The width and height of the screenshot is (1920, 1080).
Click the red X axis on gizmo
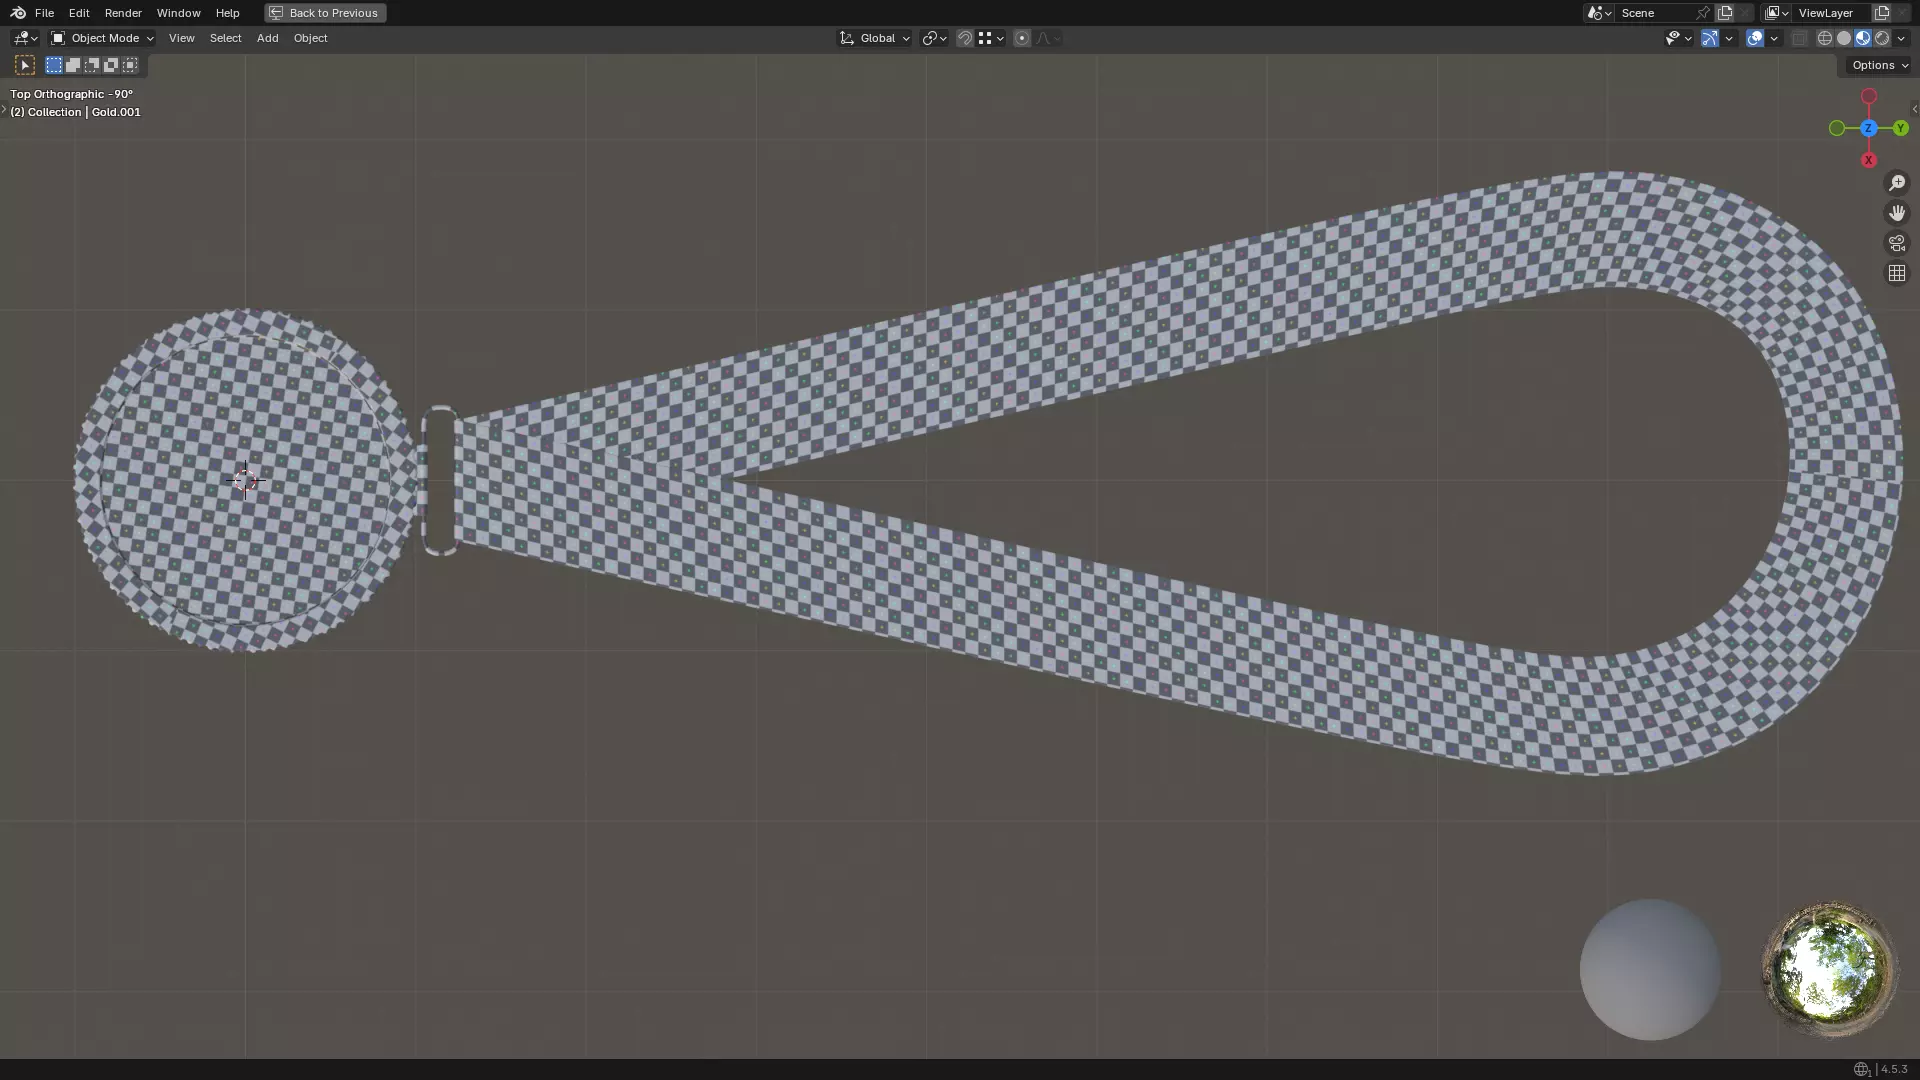(1868, 160)
